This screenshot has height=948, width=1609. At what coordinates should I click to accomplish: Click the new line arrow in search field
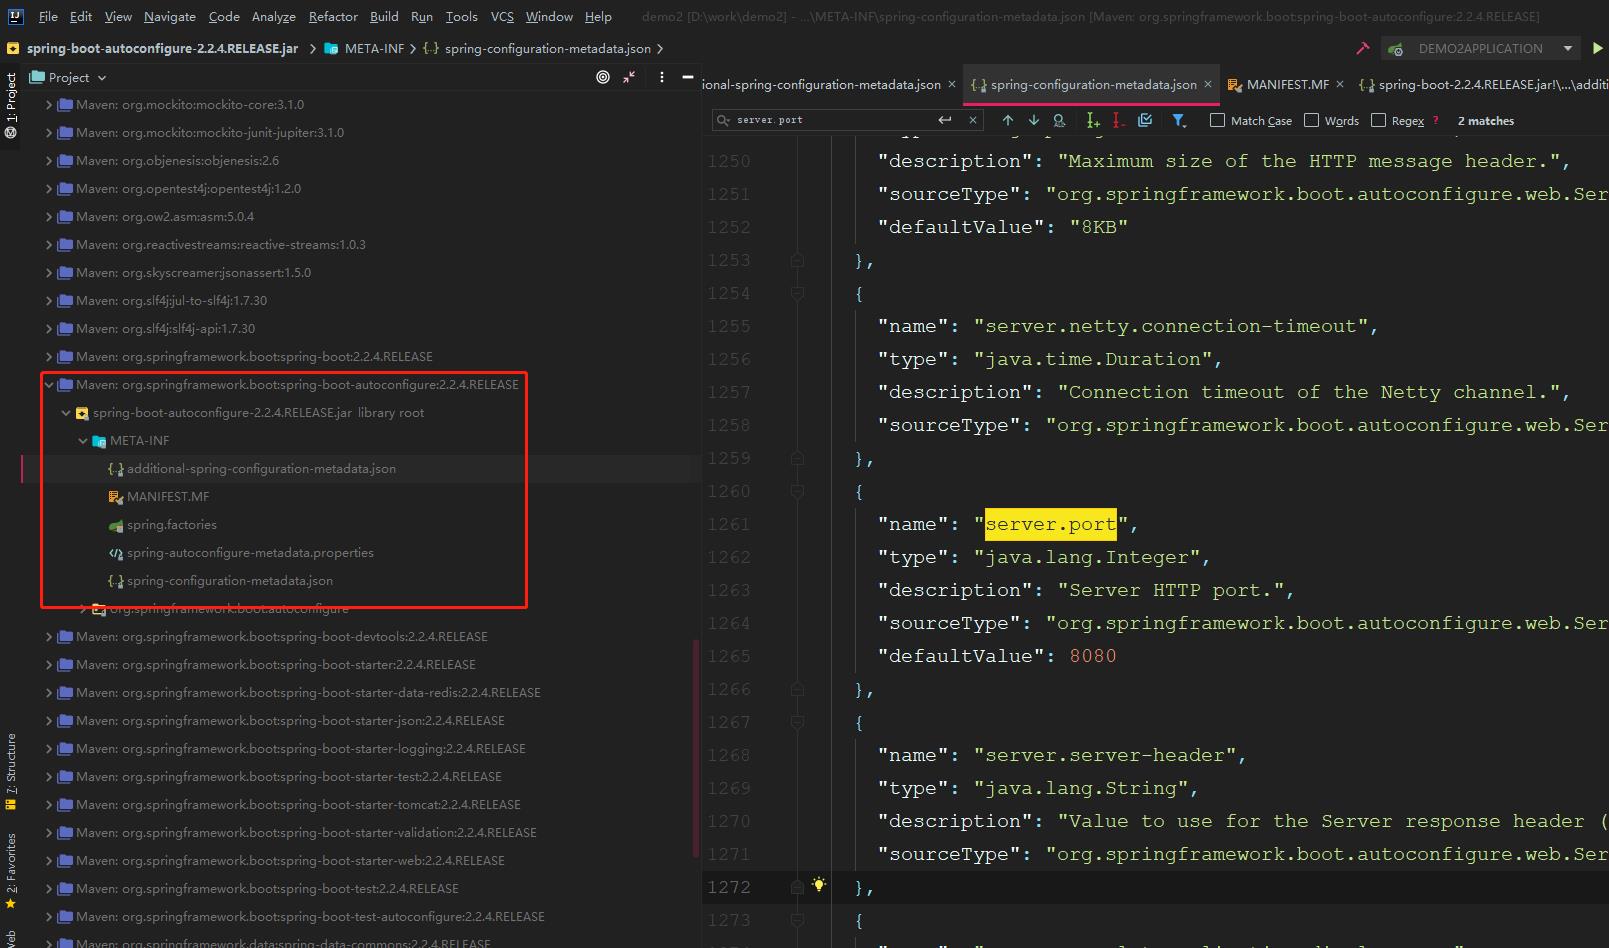[945, 120]
